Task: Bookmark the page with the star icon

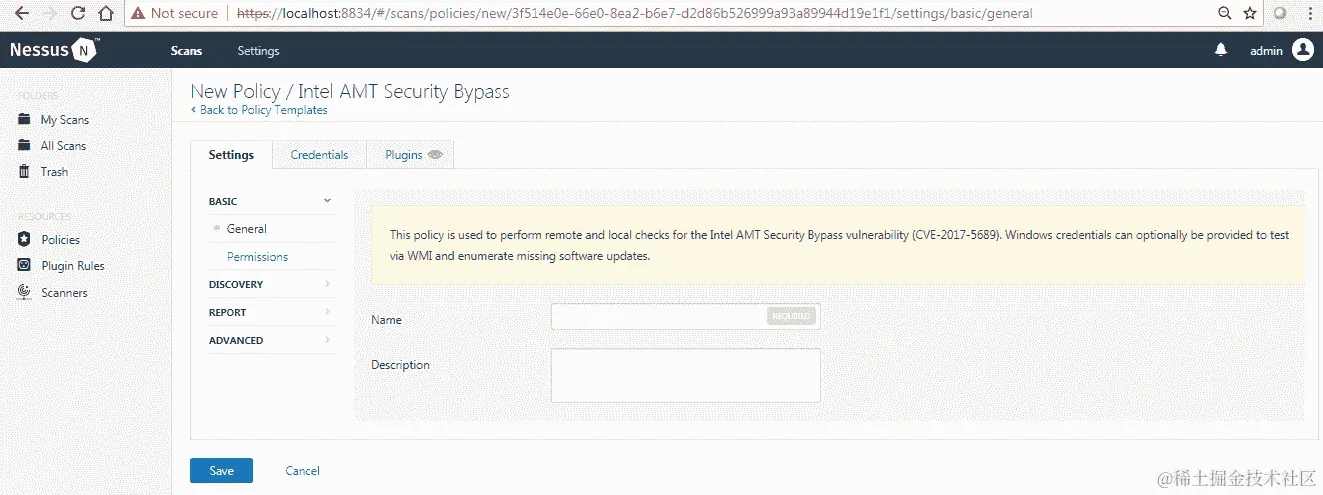Action: pyautogui.click(x=1250, y=14)
